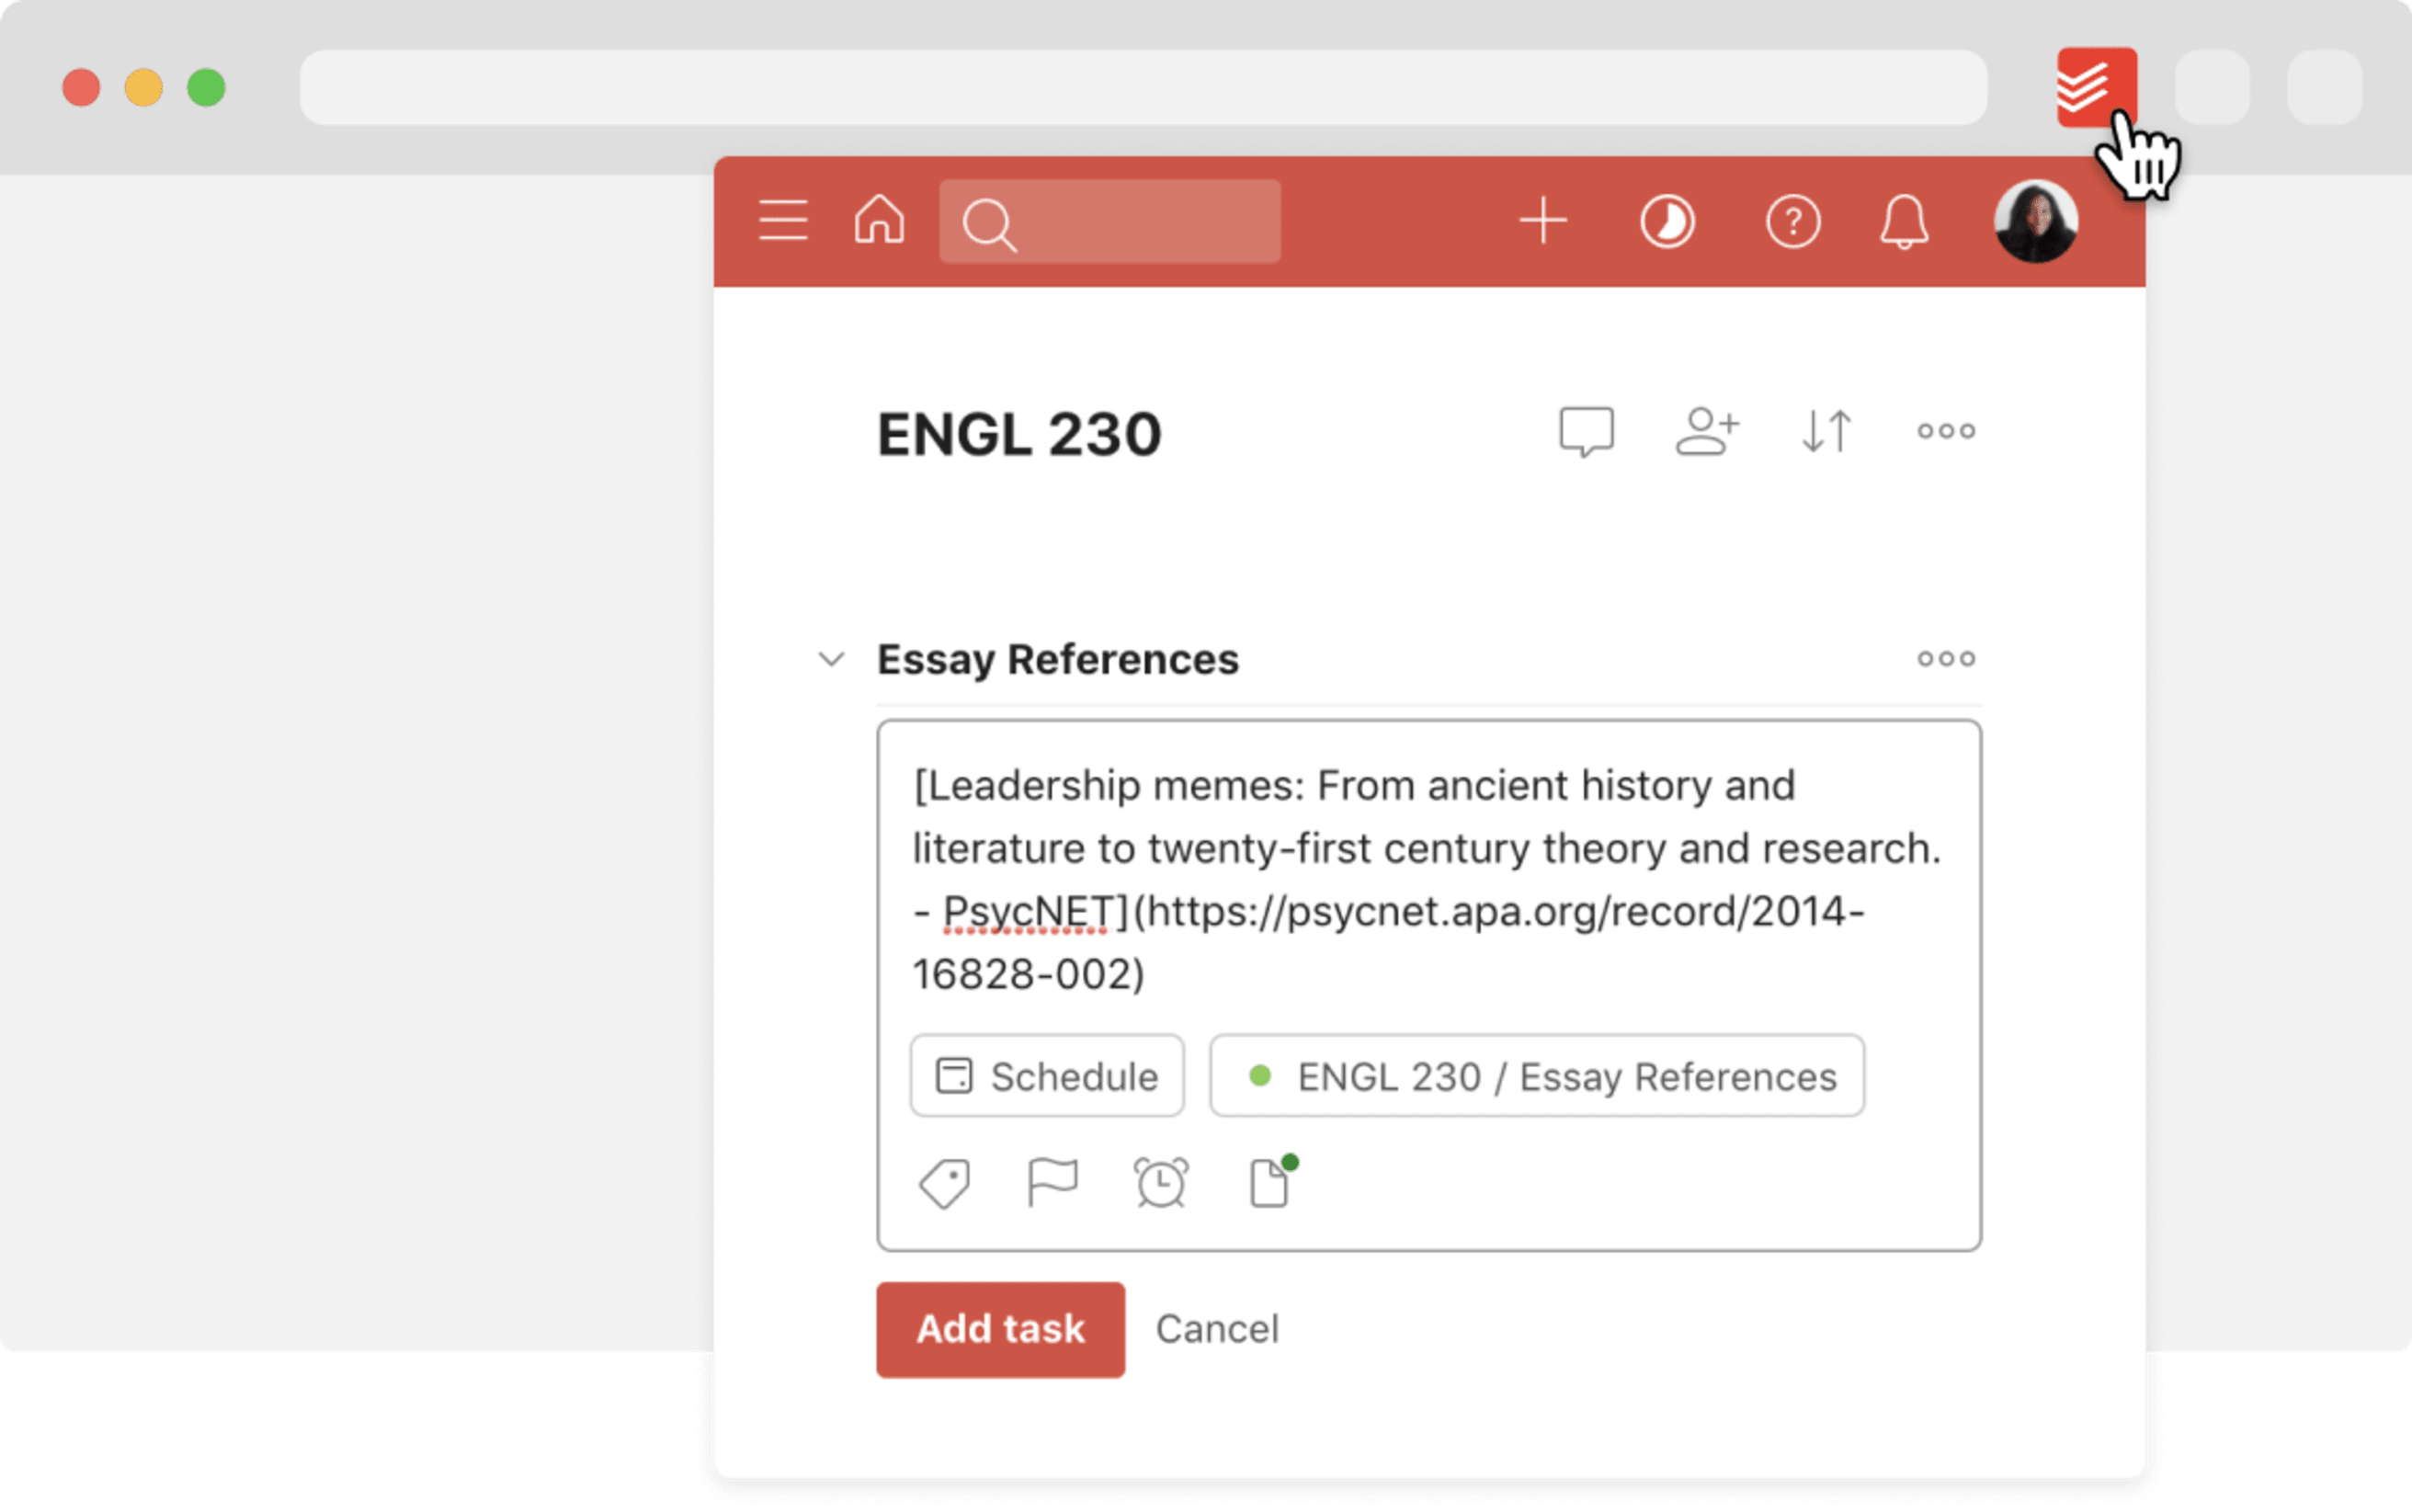Open the ENGL 230 / Essay References project selector
This screenshot has height=1512, width=2412.
1537,1076
